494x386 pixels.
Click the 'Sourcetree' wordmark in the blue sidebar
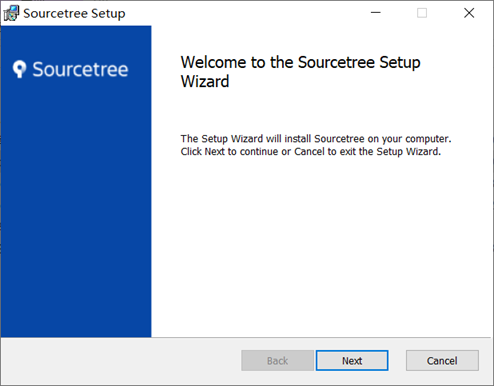[x=80, y=69]
